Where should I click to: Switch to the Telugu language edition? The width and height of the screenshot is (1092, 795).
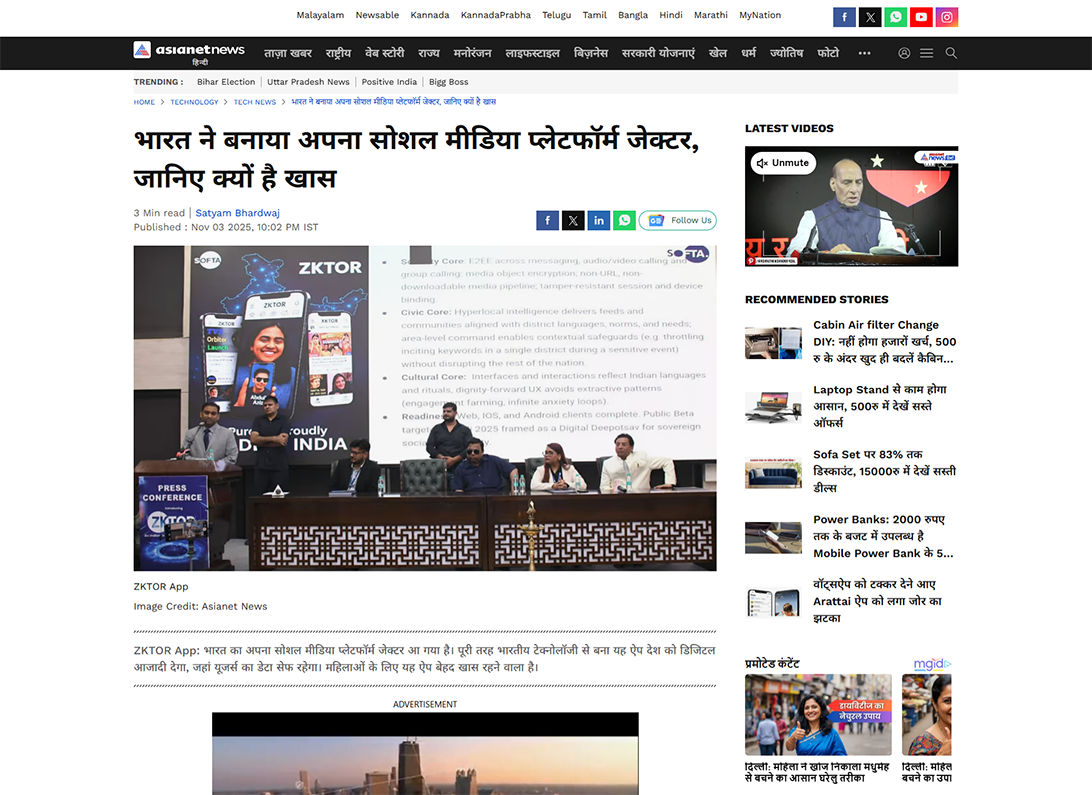pyautogui.click(x=556, y=15)
